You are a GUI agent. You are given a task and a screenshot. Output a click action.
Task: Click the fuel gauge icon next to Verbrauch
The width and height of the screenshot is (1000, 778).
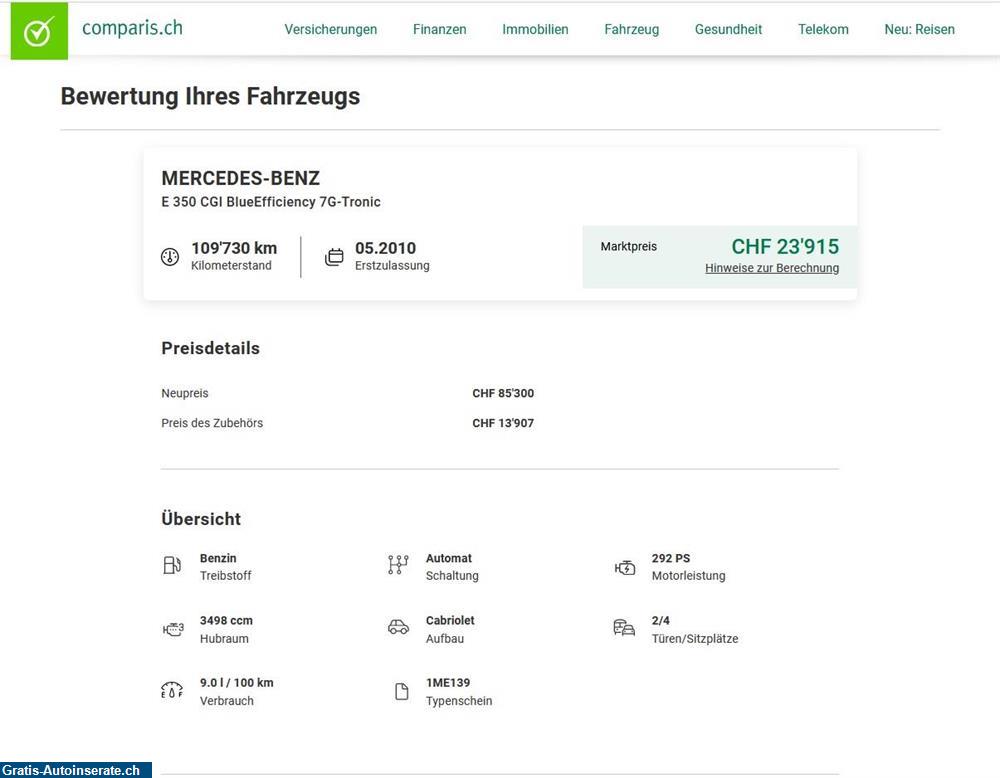click(172, 690)
